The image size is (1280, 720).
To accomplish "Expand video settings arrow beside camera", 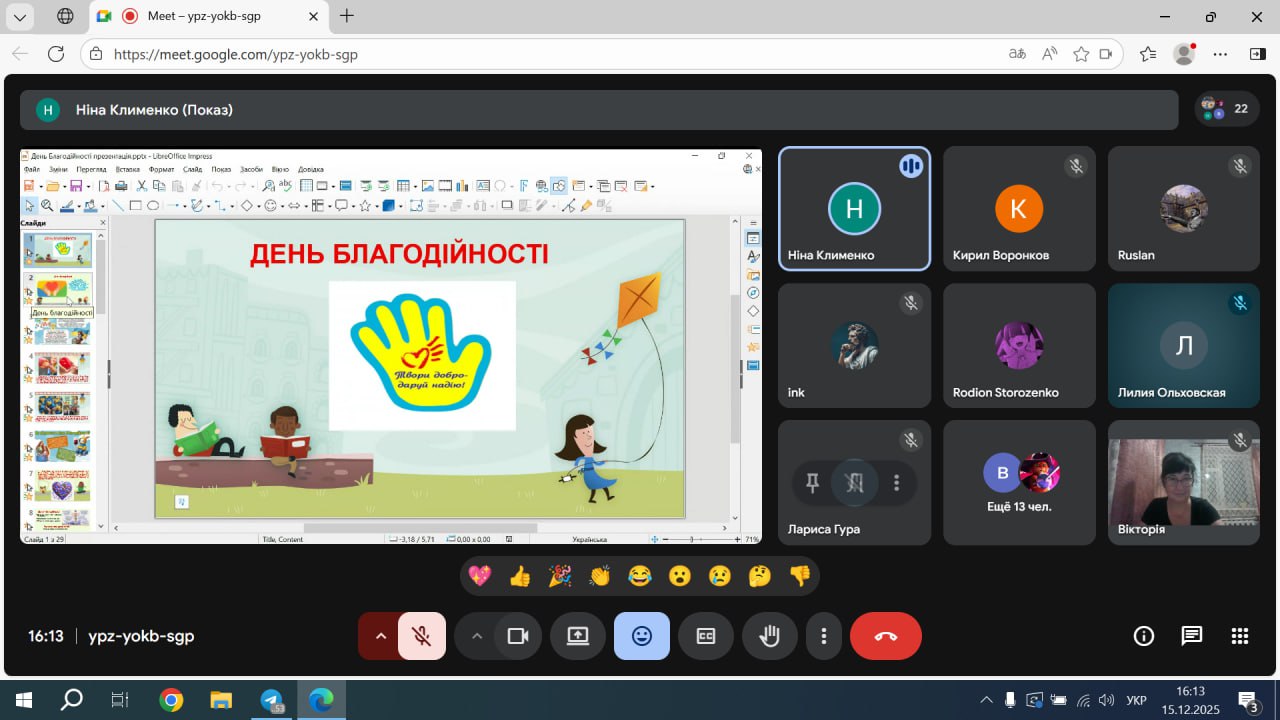I will point(476,636).
